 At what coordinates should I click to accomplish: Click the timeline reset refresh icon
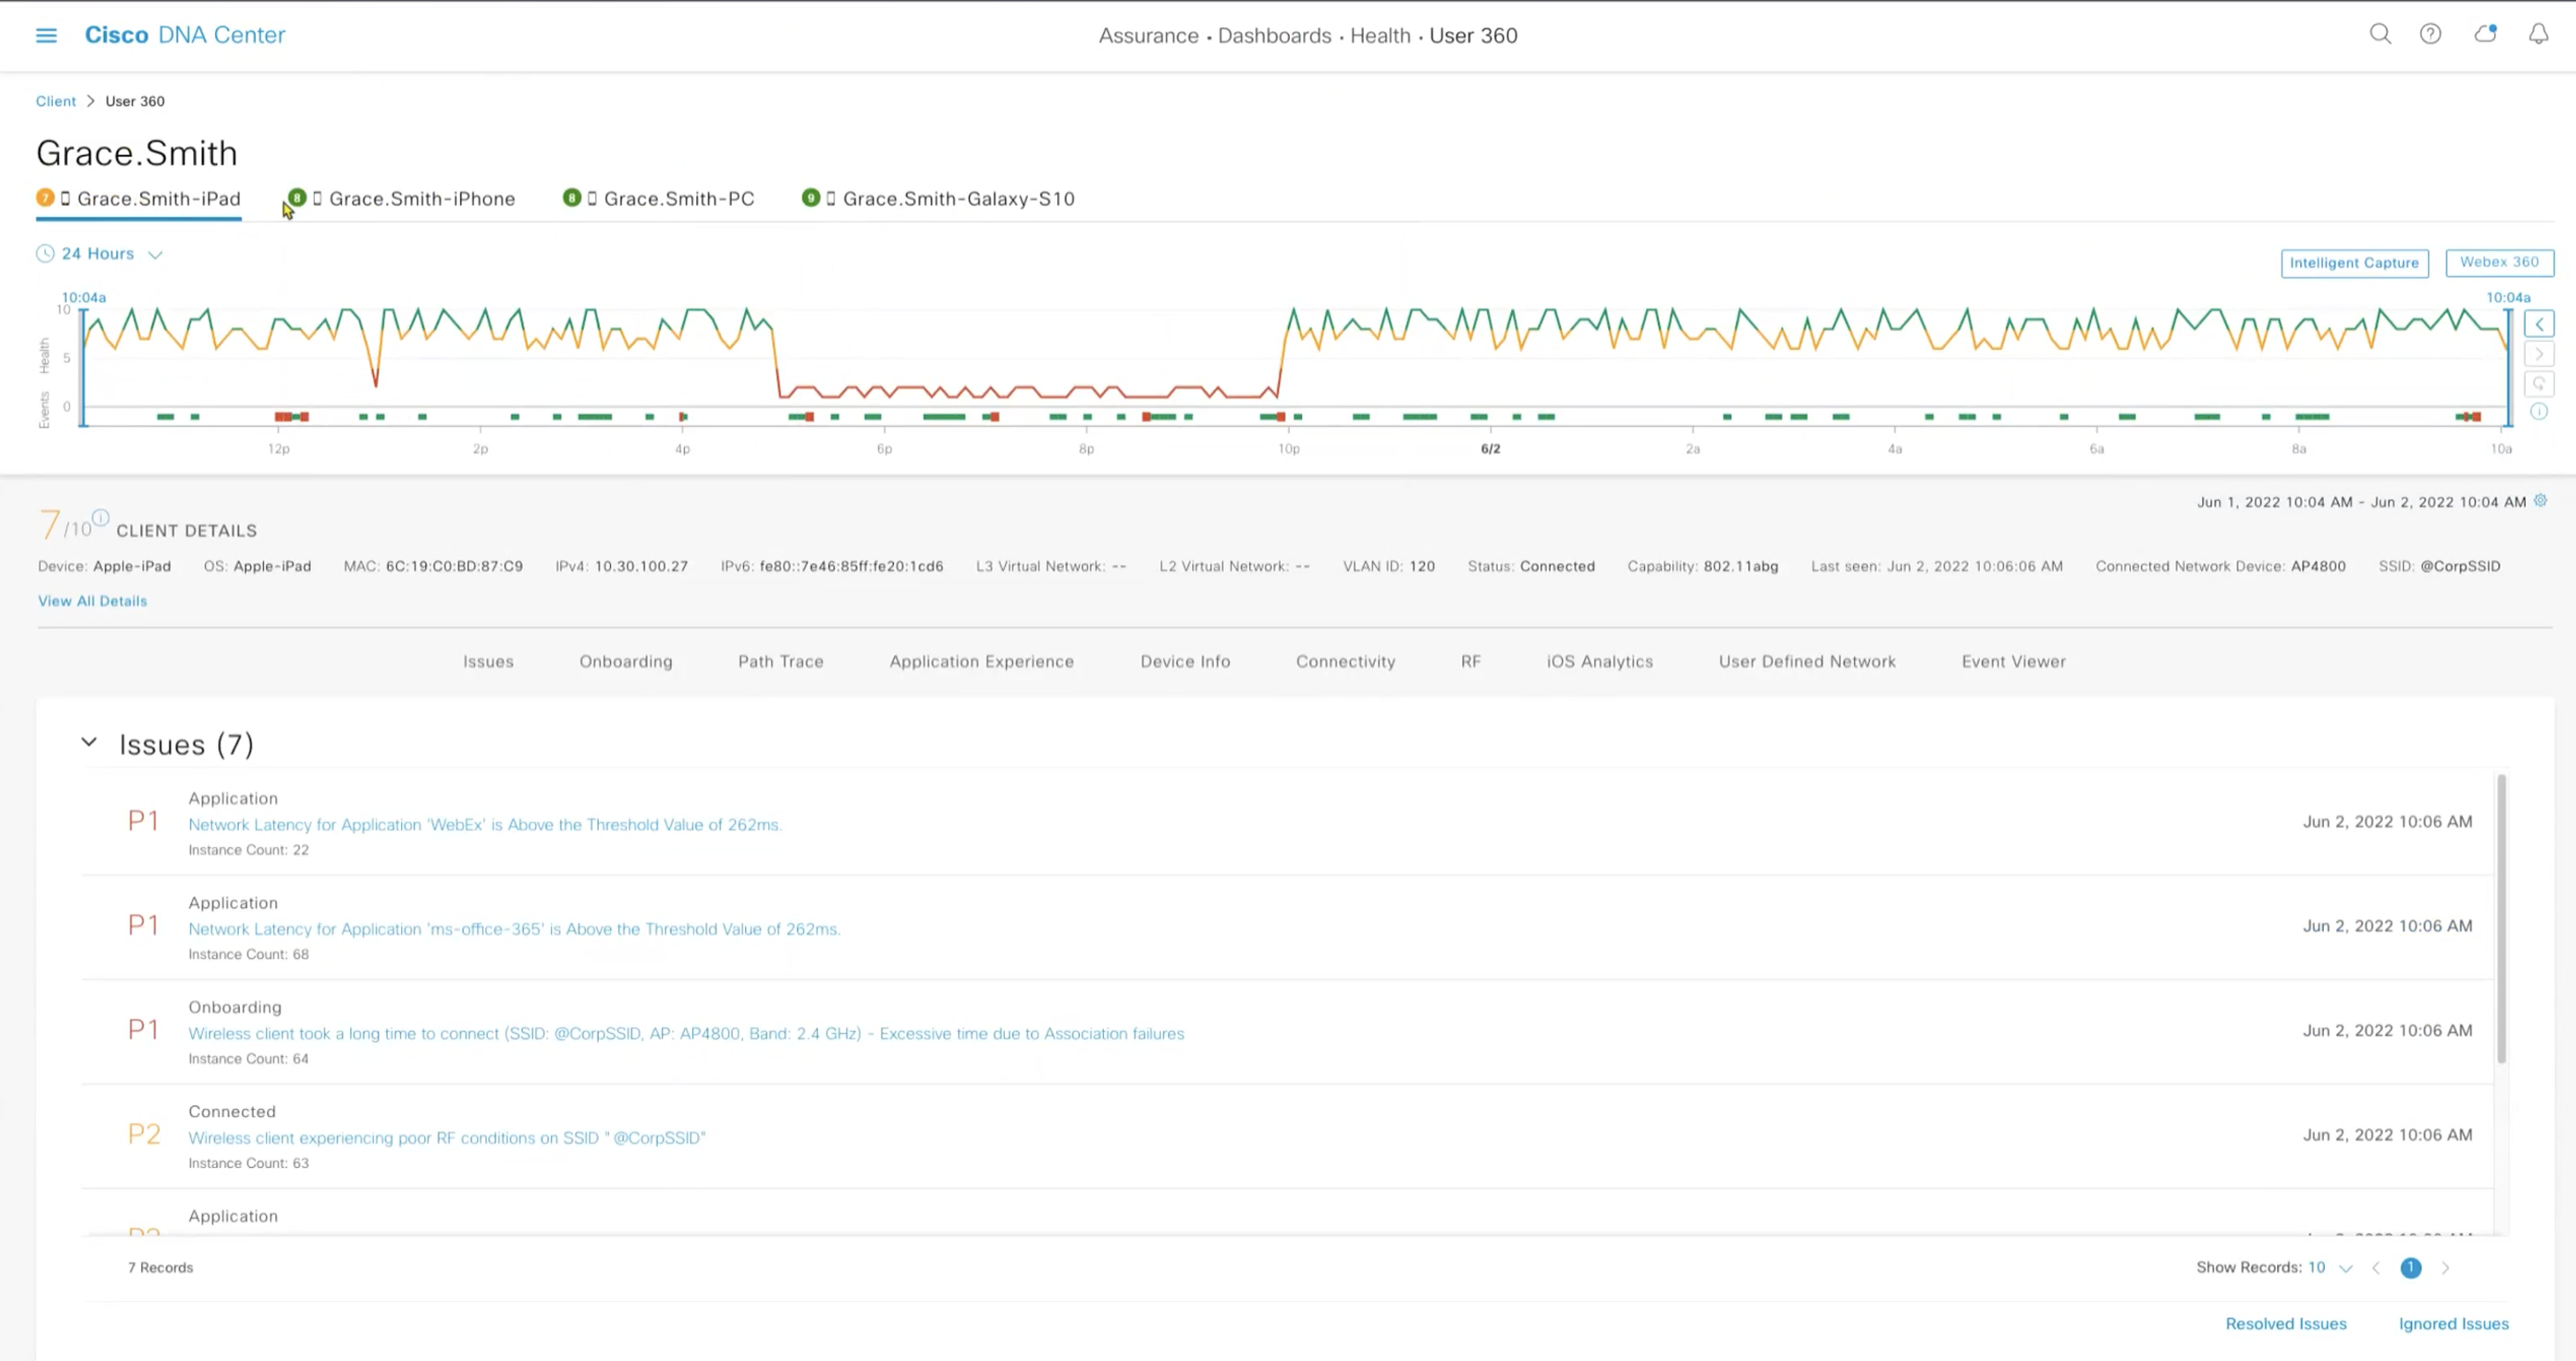[x=2538, y=384]
